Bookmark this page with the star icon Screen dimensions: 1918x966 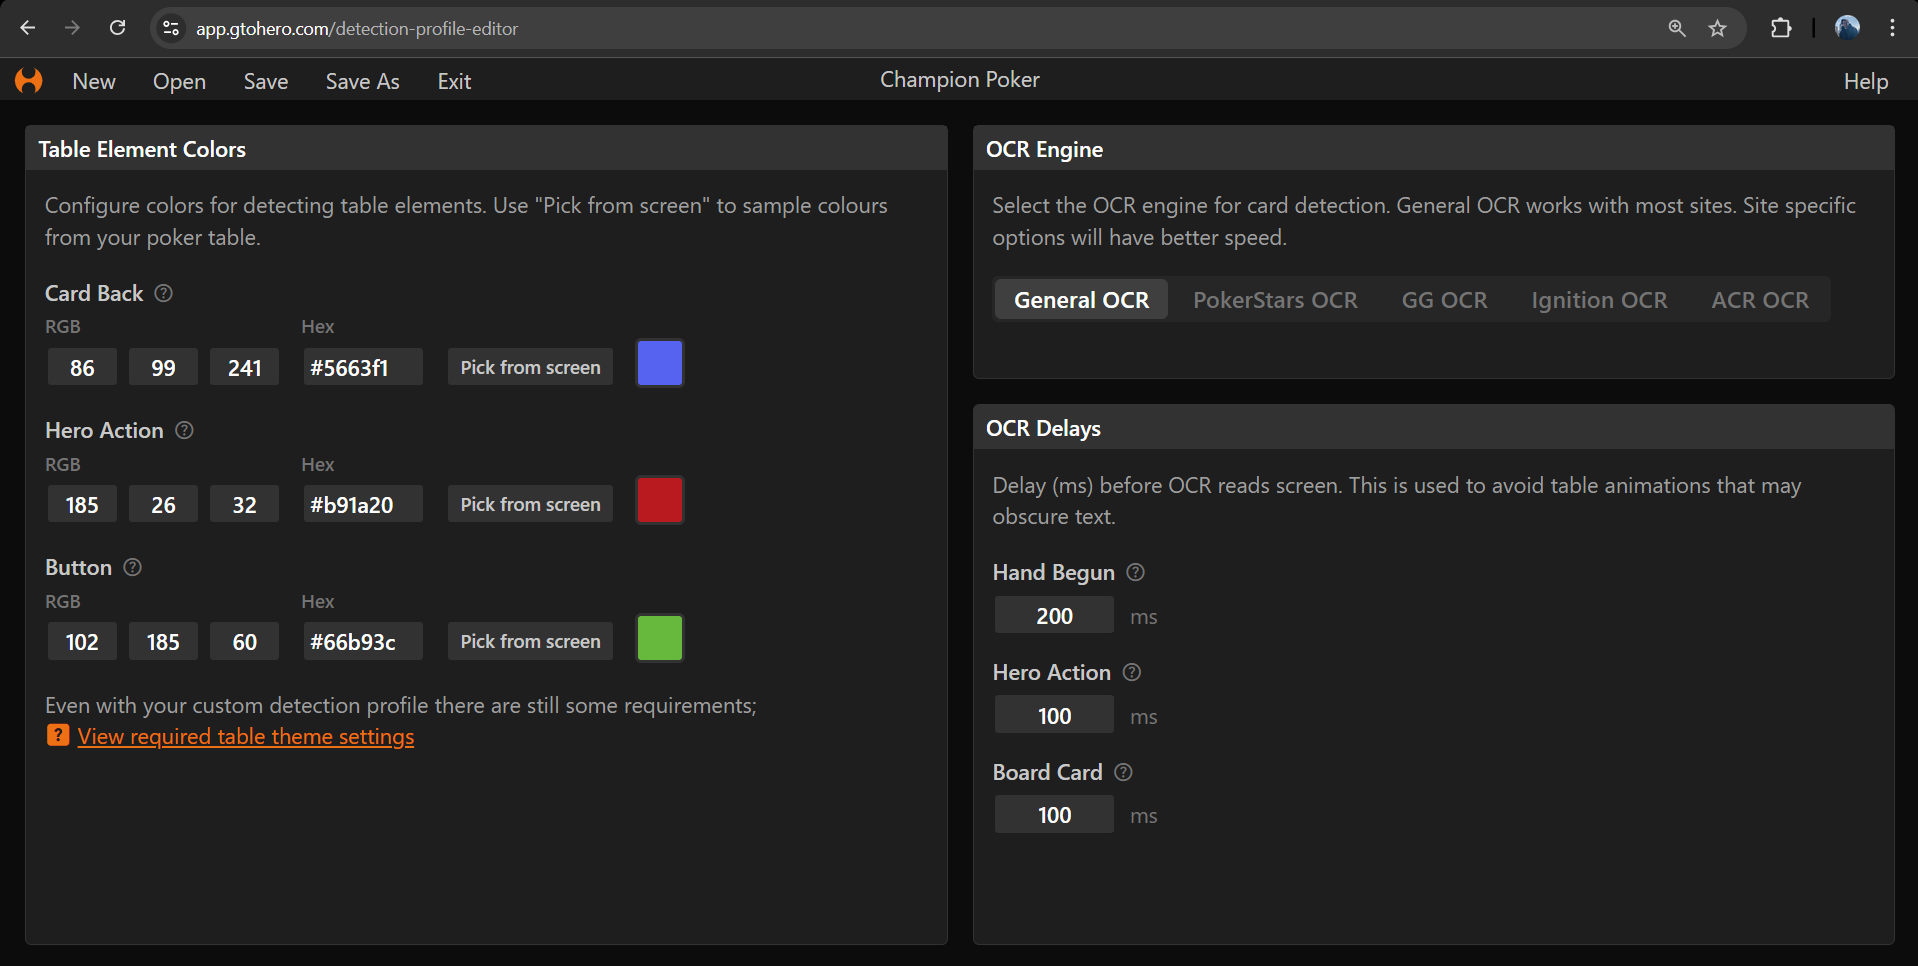pyautogui.click(x=1717, y=28)
